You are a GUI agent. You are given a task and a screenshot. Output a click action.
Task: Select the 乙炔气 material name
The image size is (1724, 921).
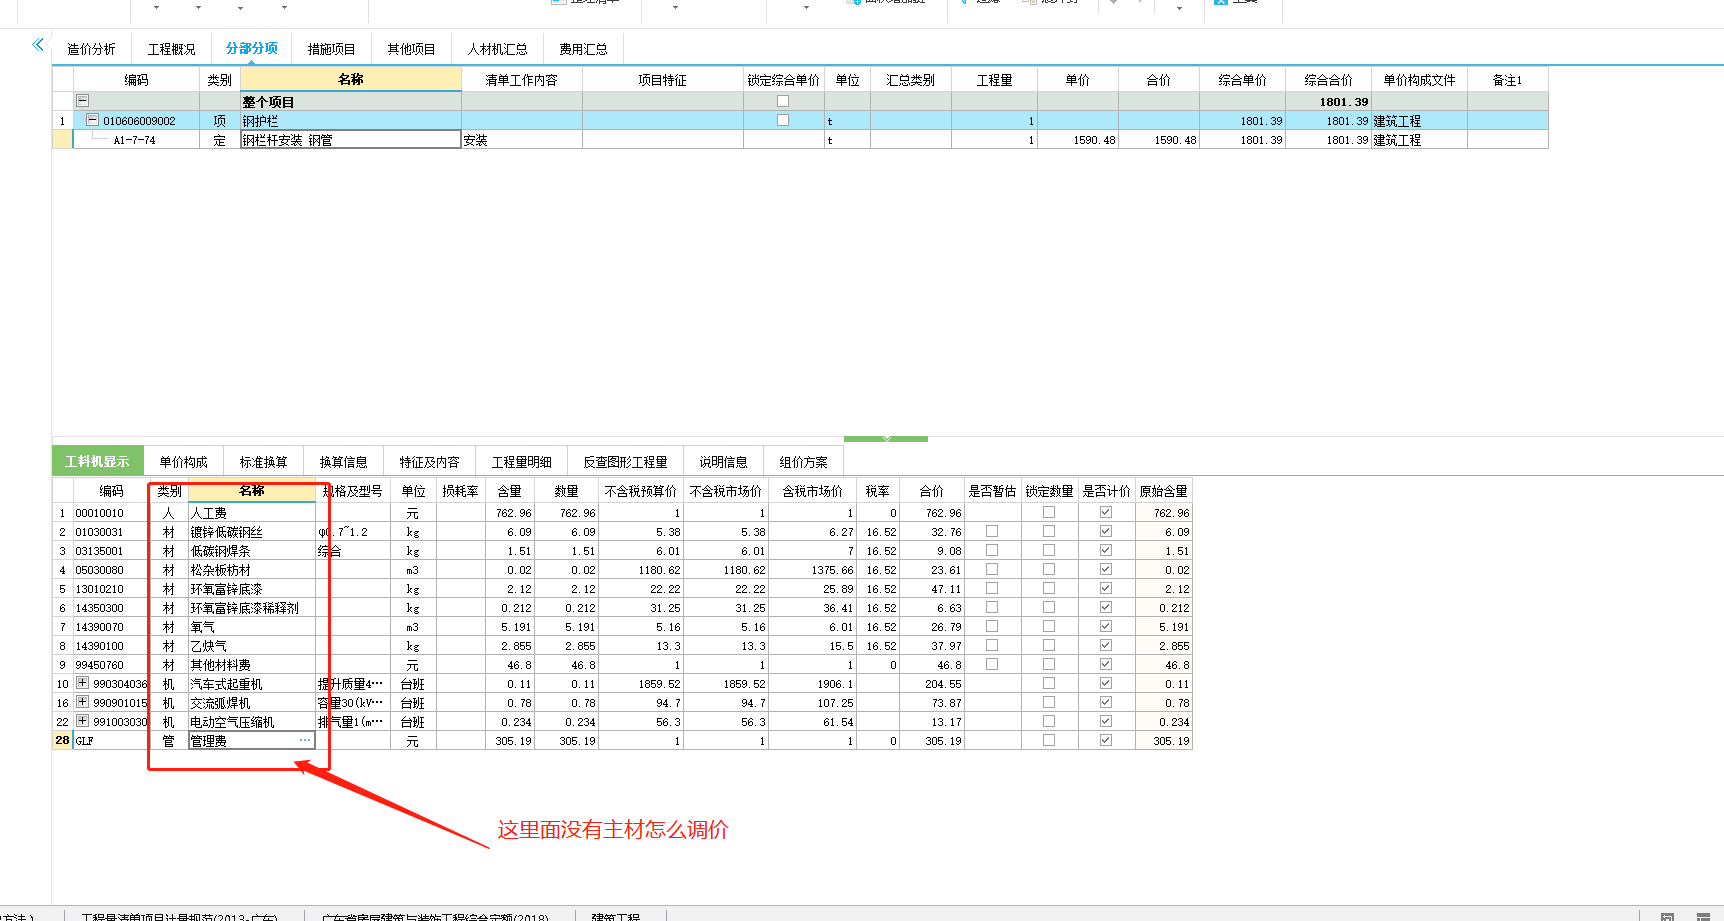pos(208,646)
